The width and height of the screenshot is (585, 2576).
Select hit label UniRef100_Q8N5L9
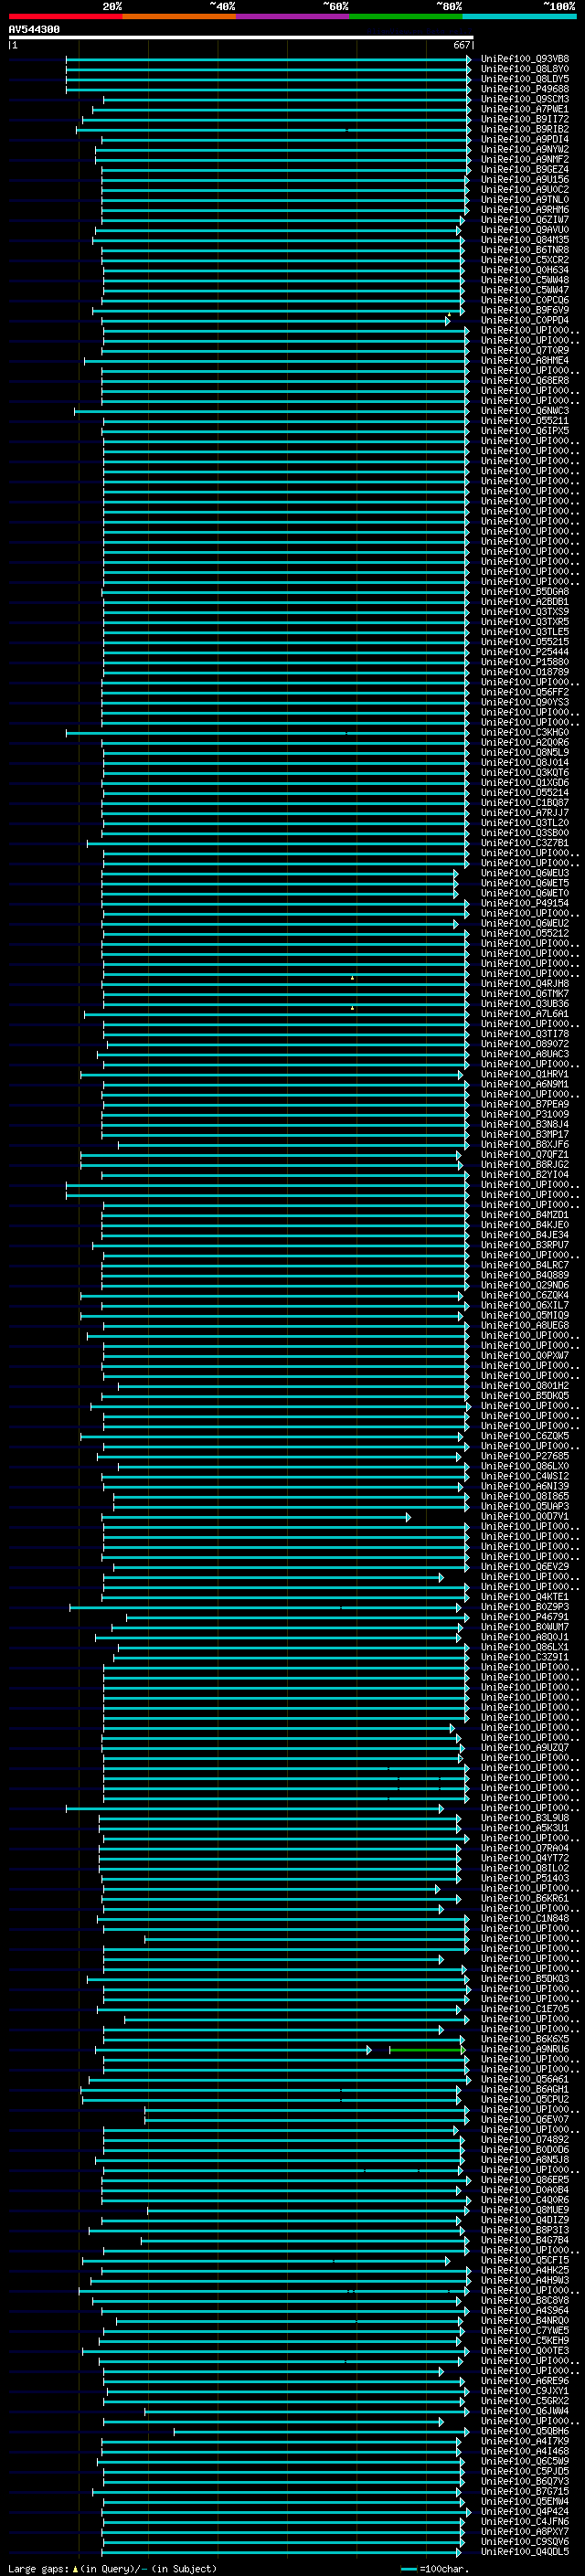coord(525,752)
